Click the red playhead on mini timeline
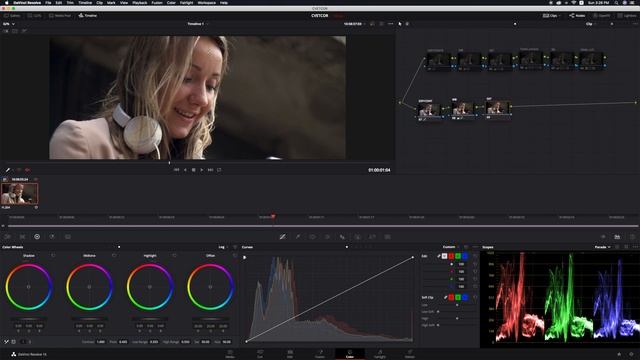Screen dimensions: 640x360 coord(273,216)
